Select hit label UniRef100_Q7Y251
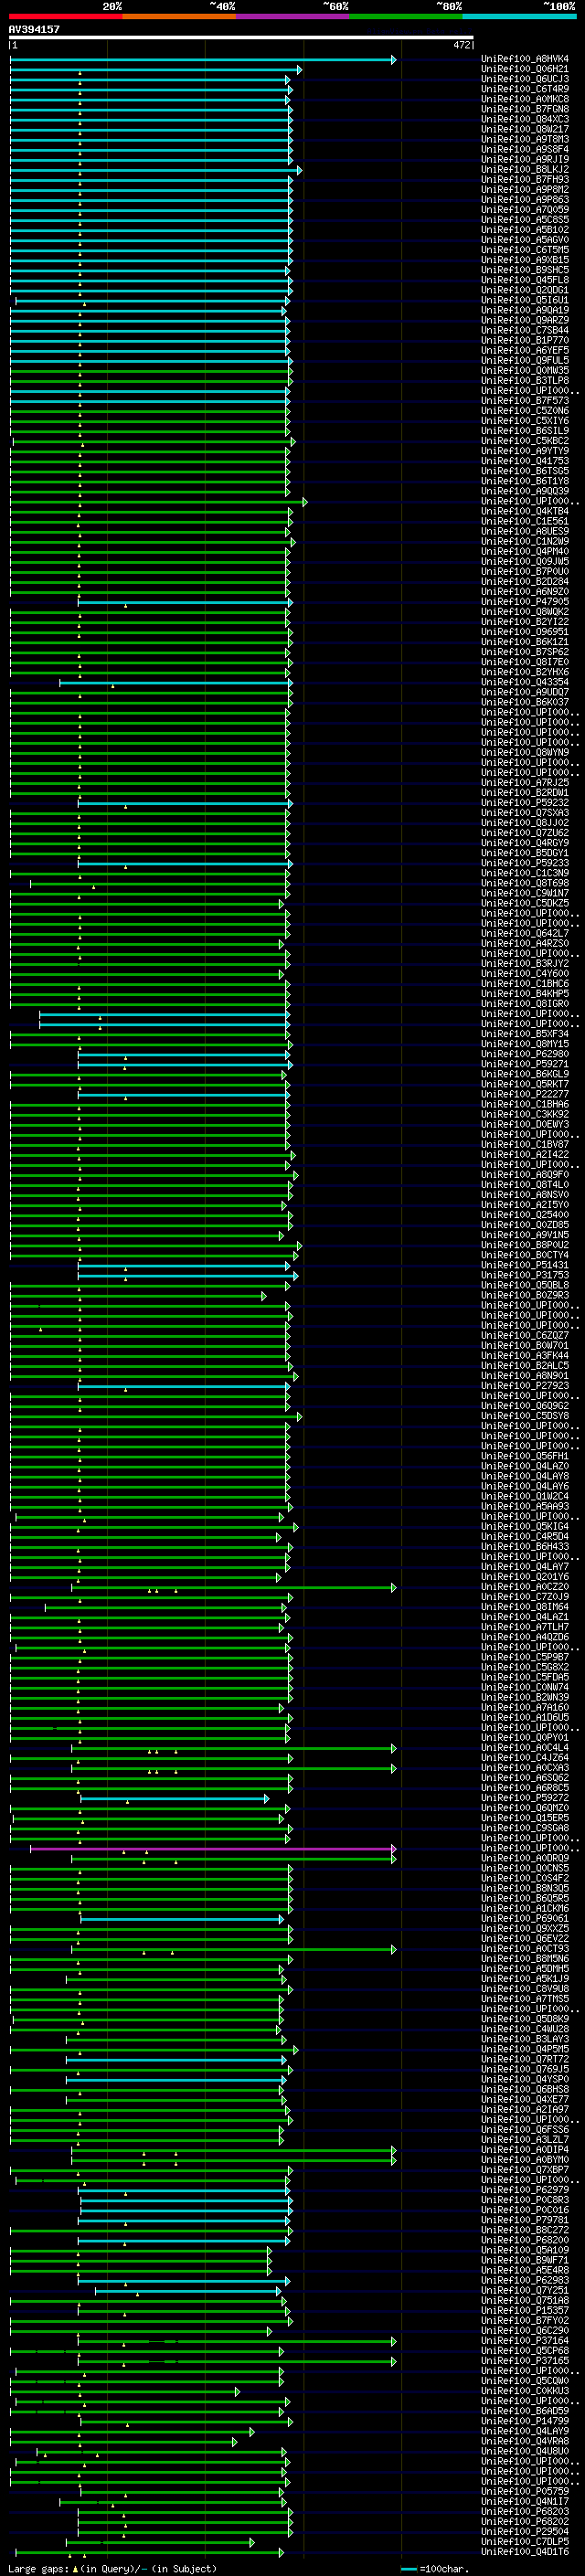The height and width of the screenshot is (2576, 585). (525, 2290)
